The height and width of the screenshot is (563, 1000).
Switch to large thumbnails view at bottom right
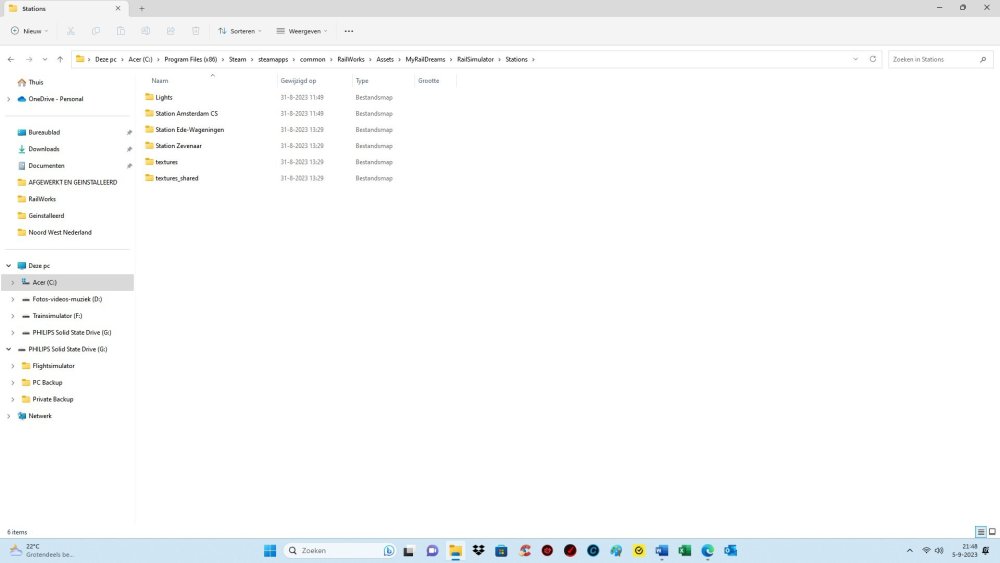992,532
